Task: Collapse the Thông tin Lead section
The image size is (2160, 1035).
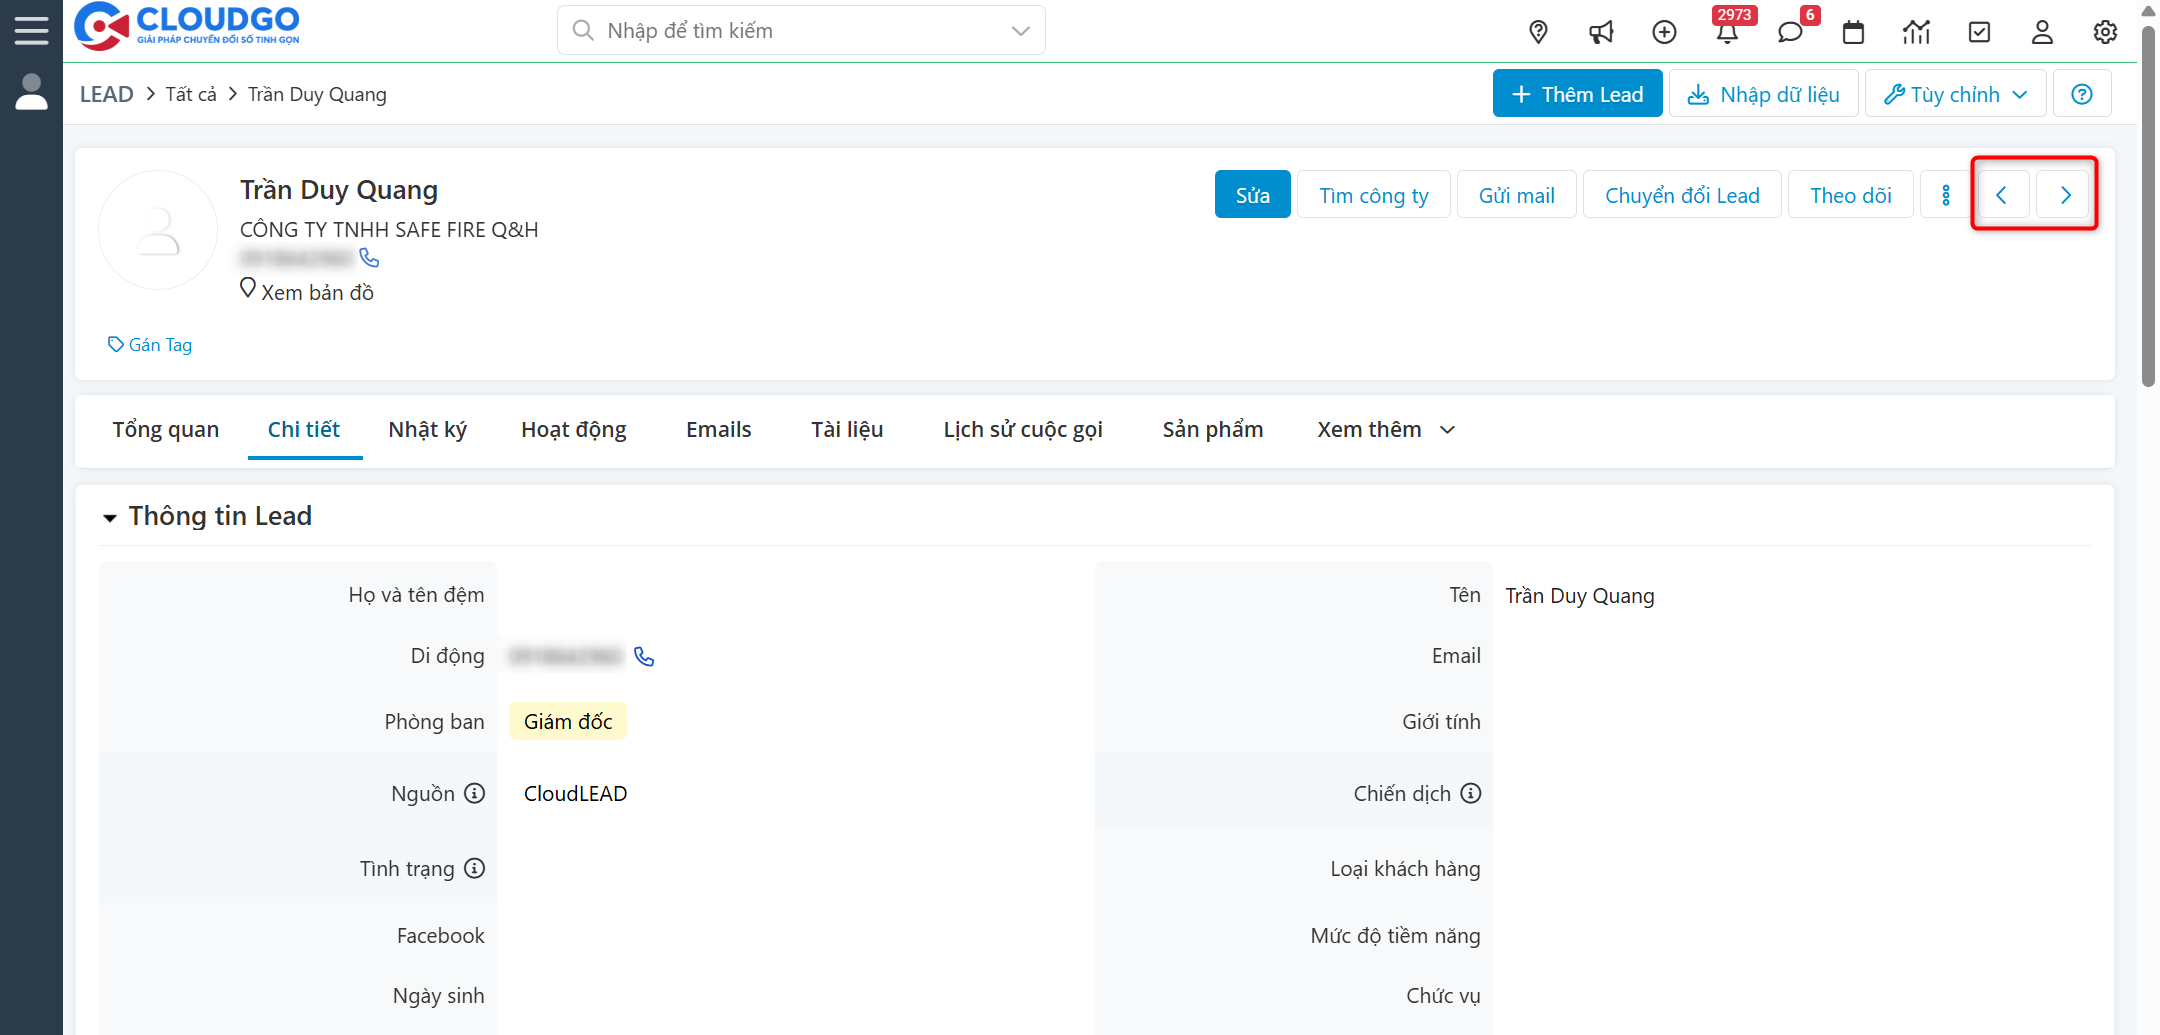Action: pyautogui.click(x=110, y=517)
